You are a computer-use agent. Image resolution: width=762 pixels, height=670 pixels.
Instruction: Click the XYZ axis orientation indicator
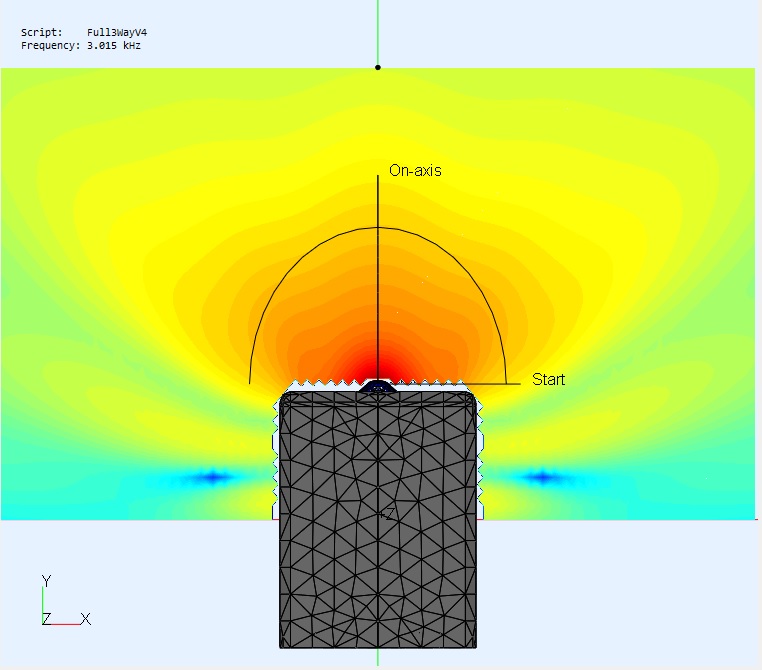(x=66, y=601)
